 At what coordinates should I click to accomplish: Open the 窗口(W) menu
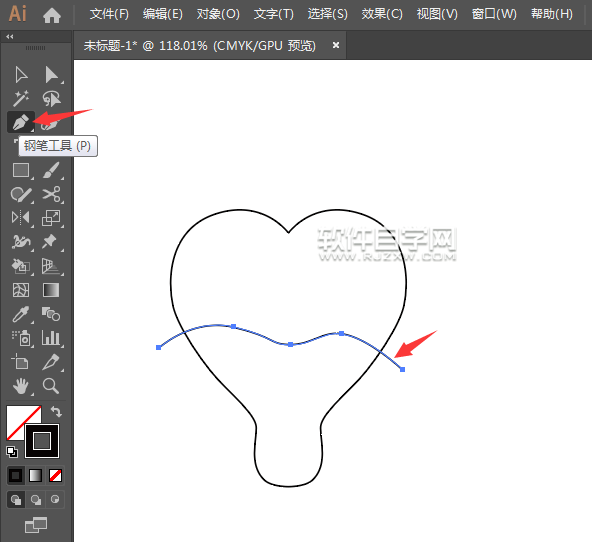click(x=494, y=14)
